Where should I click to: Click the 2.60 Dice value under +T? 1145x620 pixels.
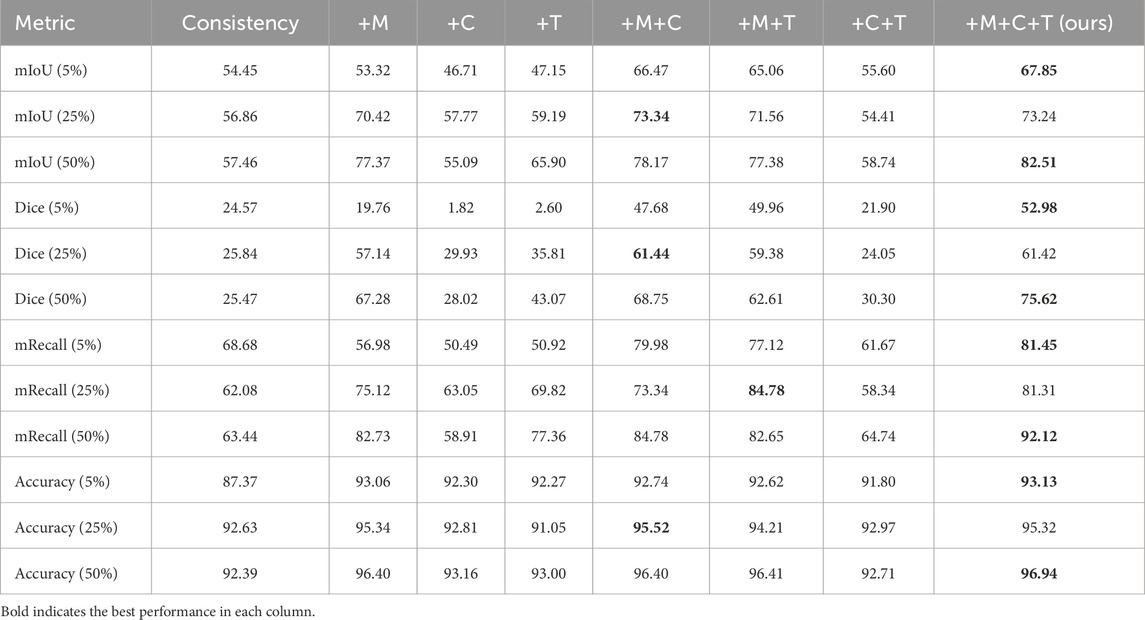[548, 208]
